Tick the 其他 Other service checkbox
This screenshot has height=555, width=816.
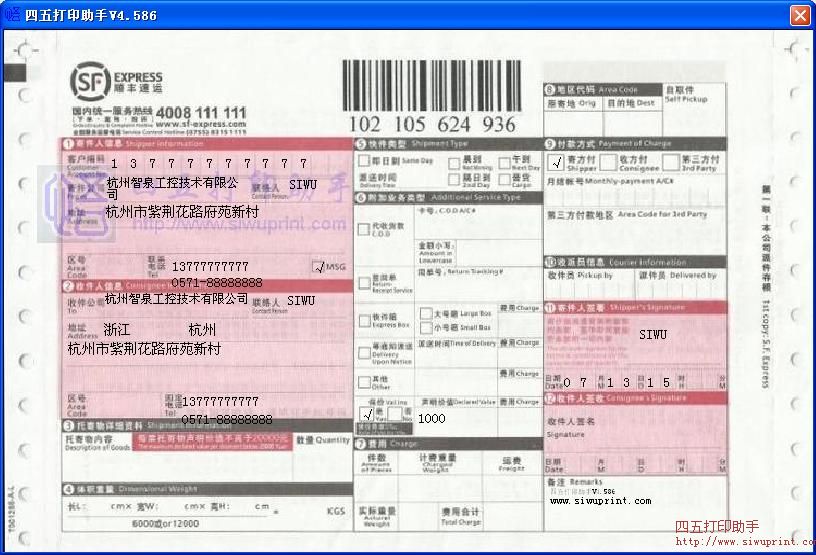(364, 382)
